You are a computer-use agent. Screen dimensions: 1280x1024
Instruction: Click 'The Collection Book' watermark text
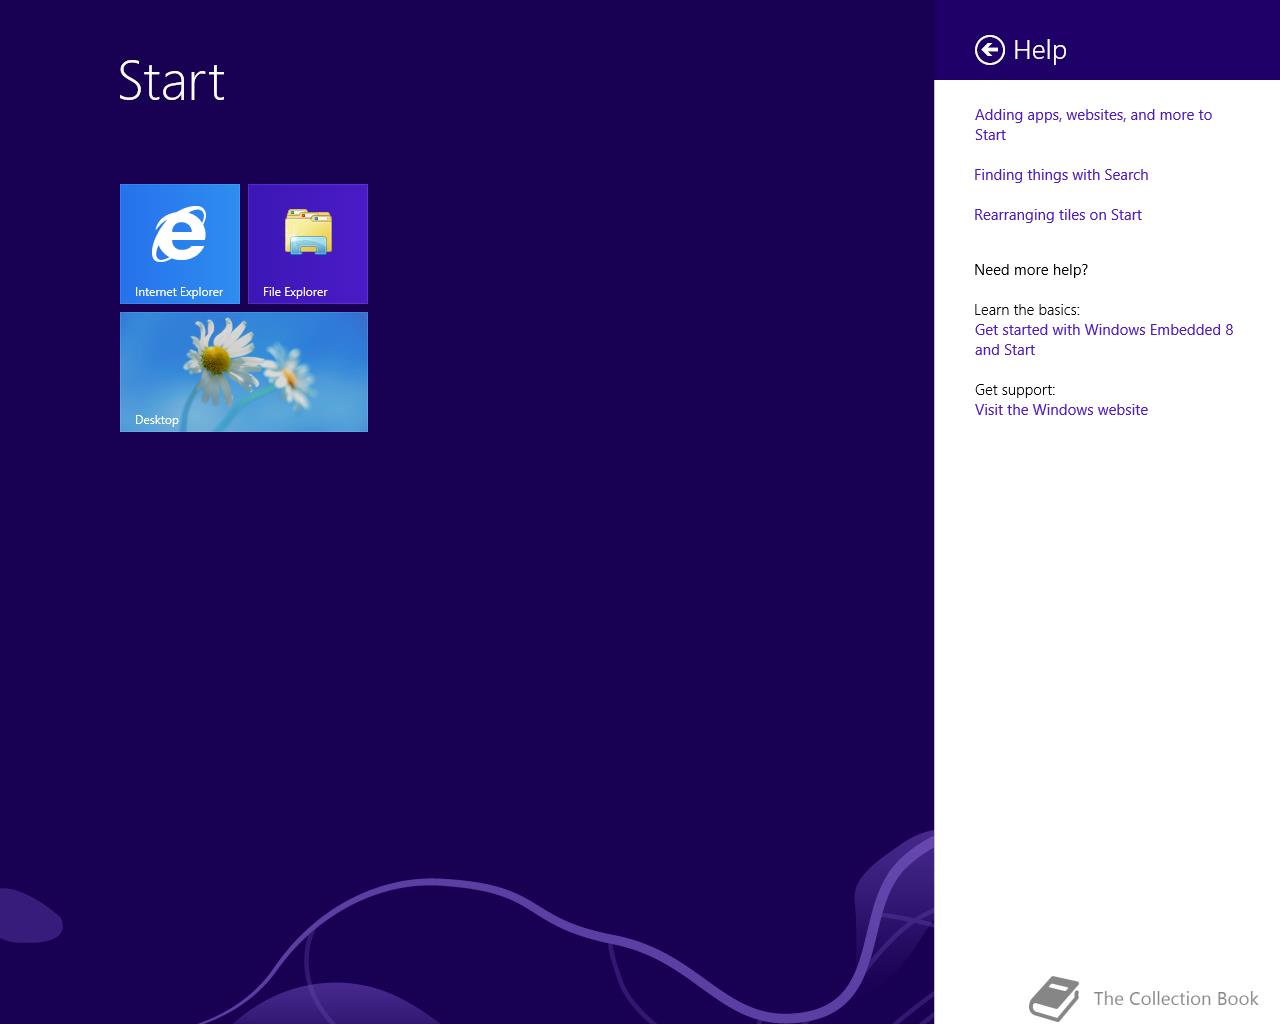(1176, 999)
